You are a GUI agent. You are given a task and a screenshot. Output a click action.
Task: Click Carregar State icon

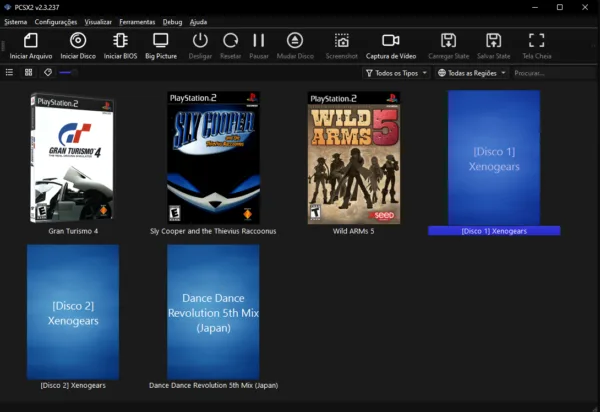pyautogui.click(x=448, y=41)
